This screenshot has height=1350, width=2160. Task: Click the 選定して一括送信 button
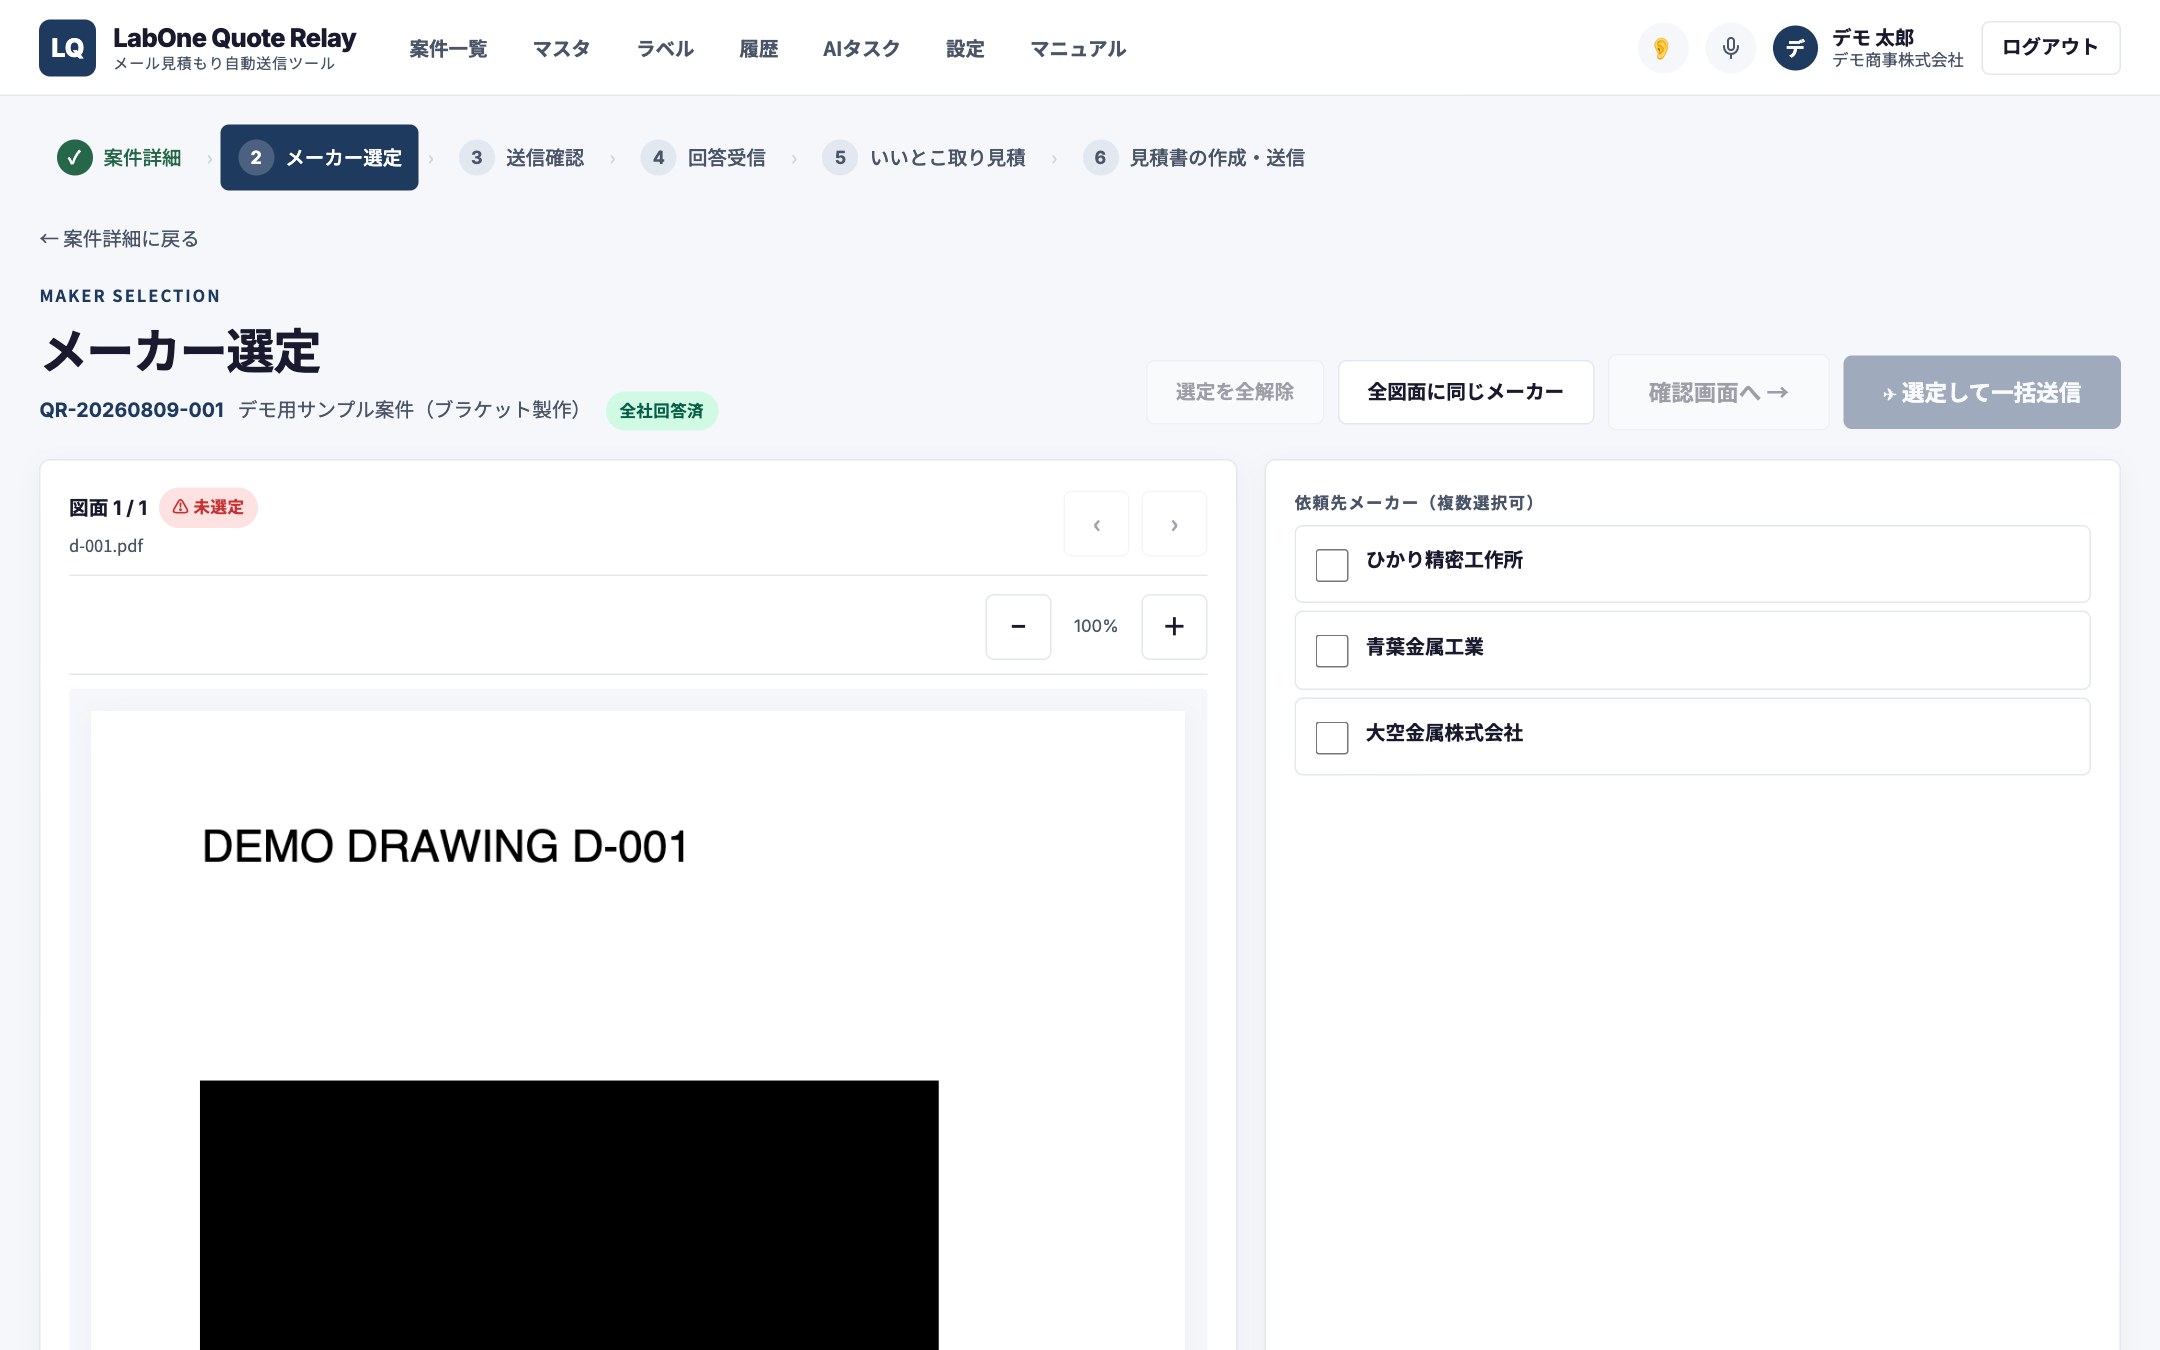pyautogui.click(x=1981, y=392)
